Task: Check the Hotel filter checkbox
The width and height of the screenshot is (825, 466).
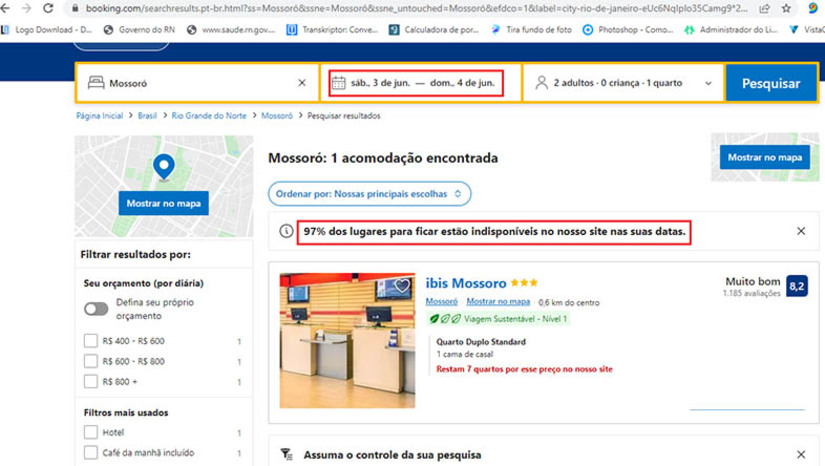Action: (90, 432)
